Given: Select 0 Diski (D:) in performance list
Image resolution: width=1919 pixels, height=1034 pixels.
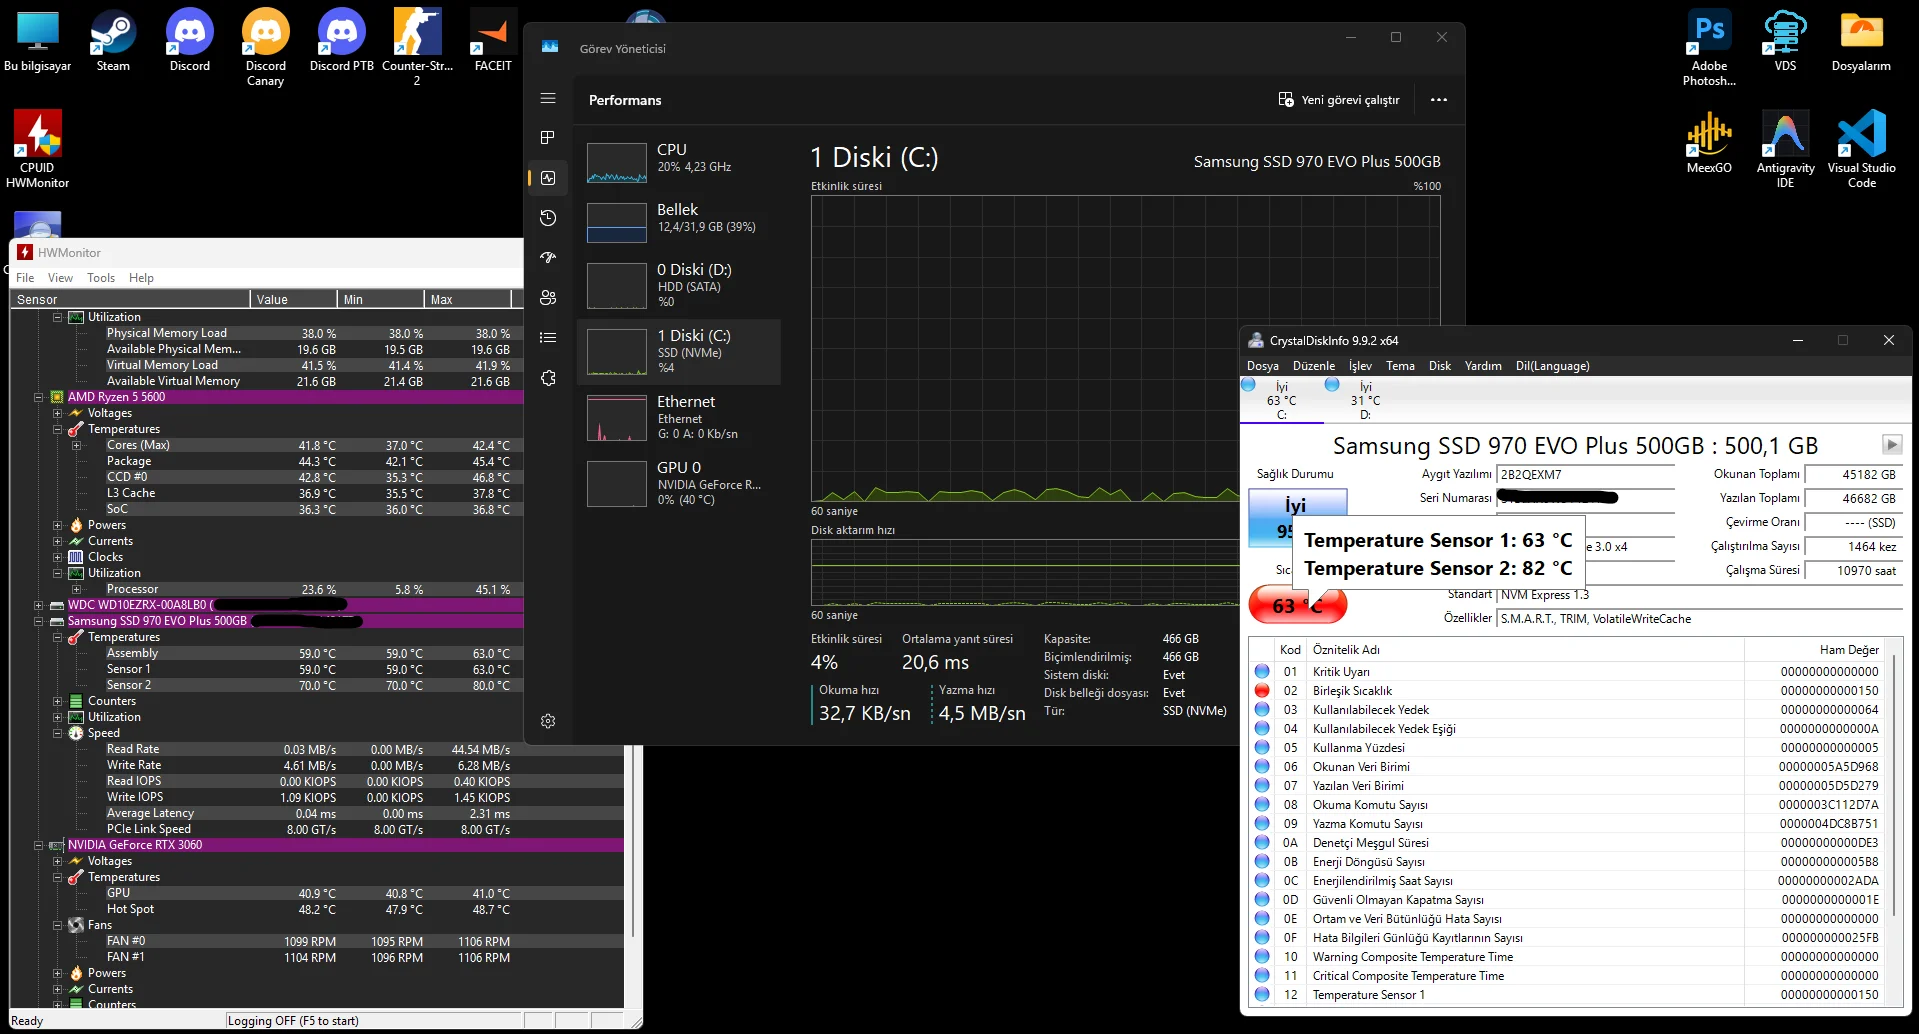Looking at the screenshot, I should (679, 285).
